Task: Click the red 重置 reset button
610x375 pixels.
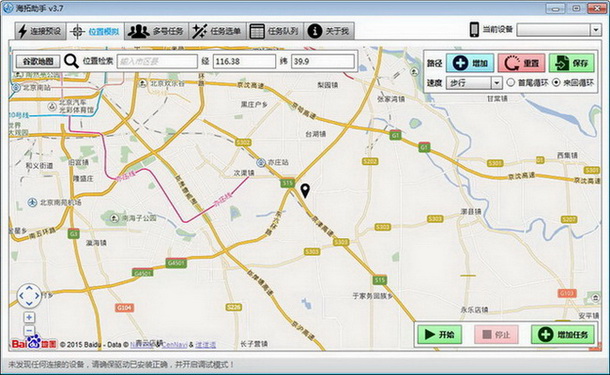Action: click(521, 63)
